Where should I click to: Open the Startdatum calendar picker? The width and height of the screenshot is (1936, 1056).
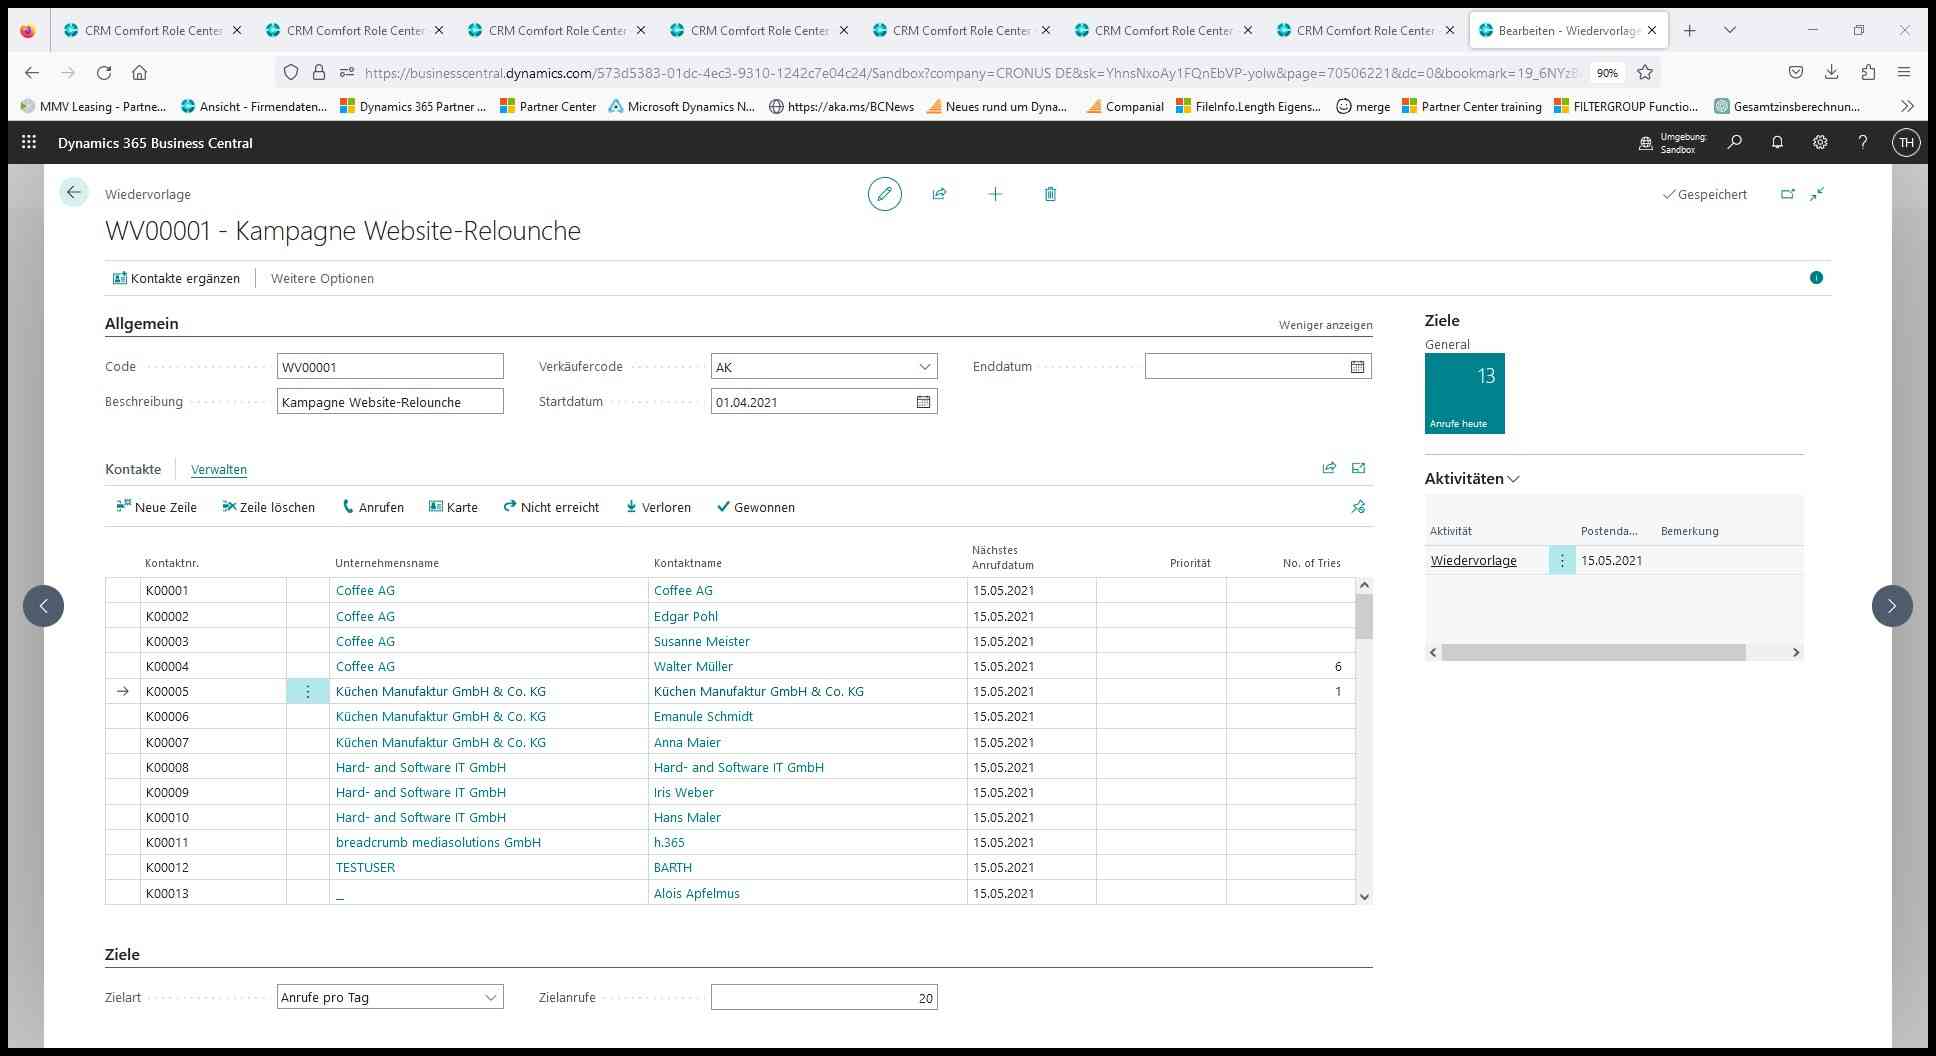click(923, 402)
